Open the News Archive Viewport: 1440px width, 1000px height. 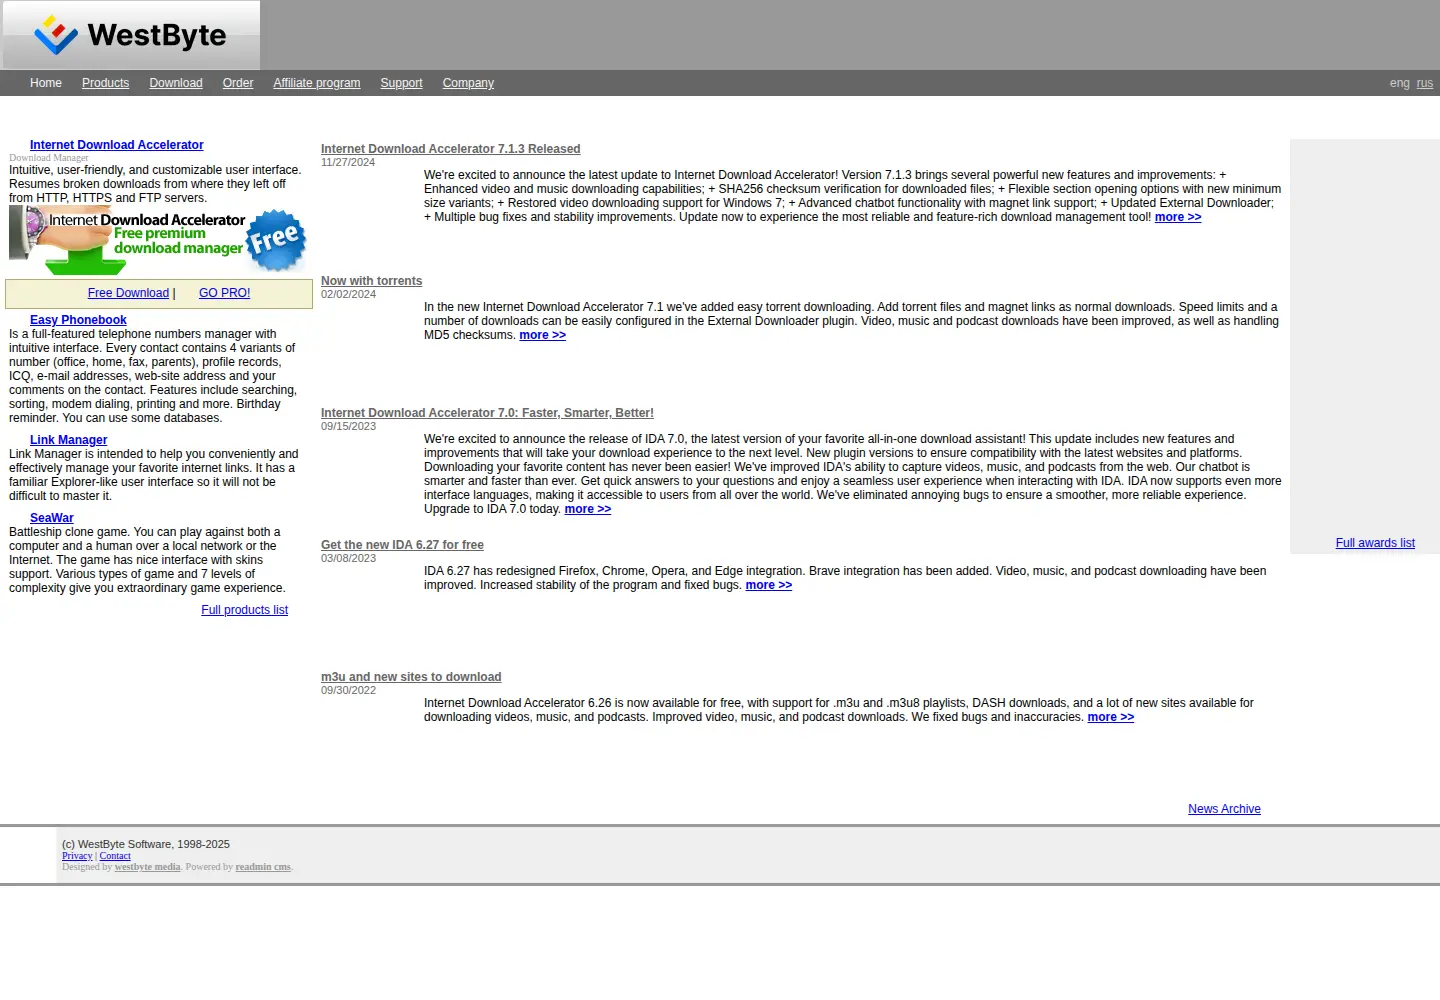click(x=1224, y=809)
